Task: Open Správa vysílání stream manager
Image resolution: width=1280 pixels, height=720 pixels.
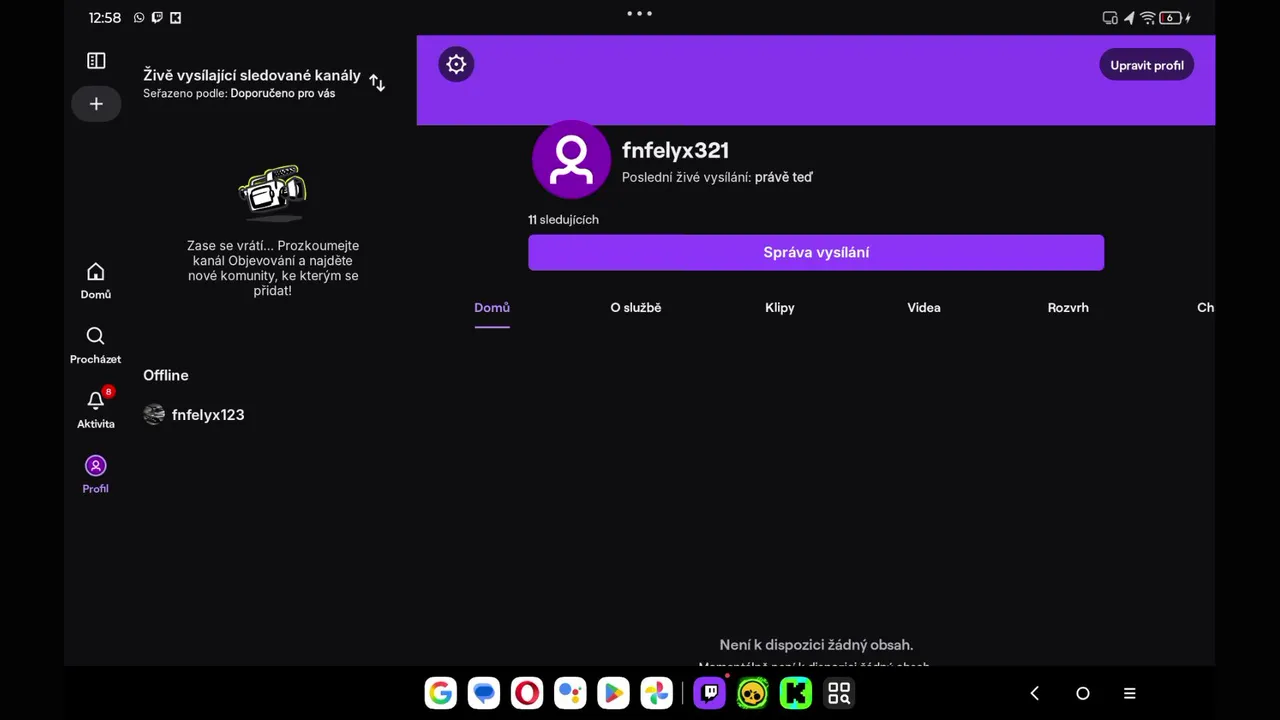Action: pyautogui.click(x=816, y=253)
